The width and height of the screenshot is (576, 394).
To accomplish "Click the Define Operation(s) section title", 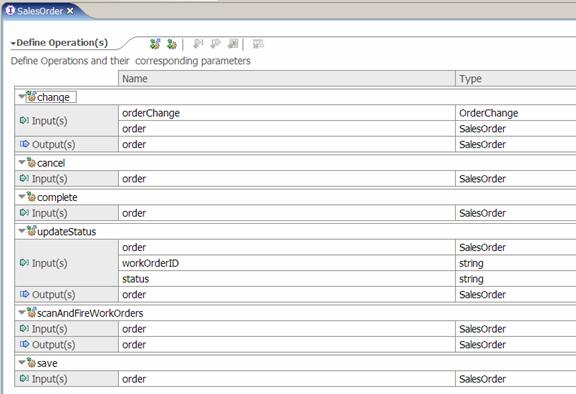I will point(62,43).
